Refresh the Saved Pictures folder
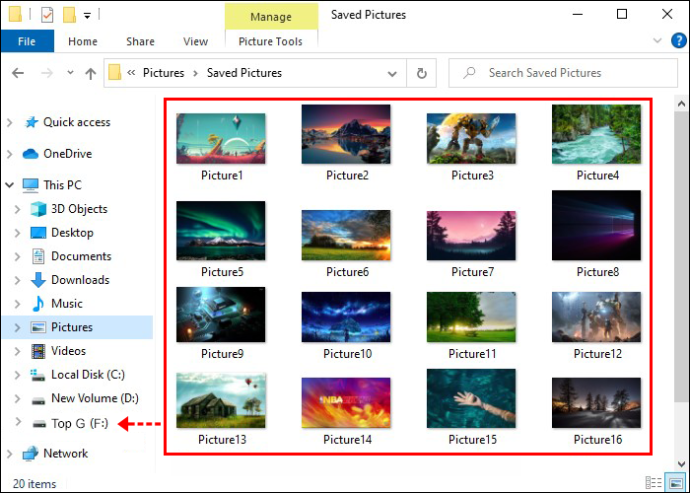The width and height of the screenshot is (690, 493). pyautogui.click(x=422, y=73)
